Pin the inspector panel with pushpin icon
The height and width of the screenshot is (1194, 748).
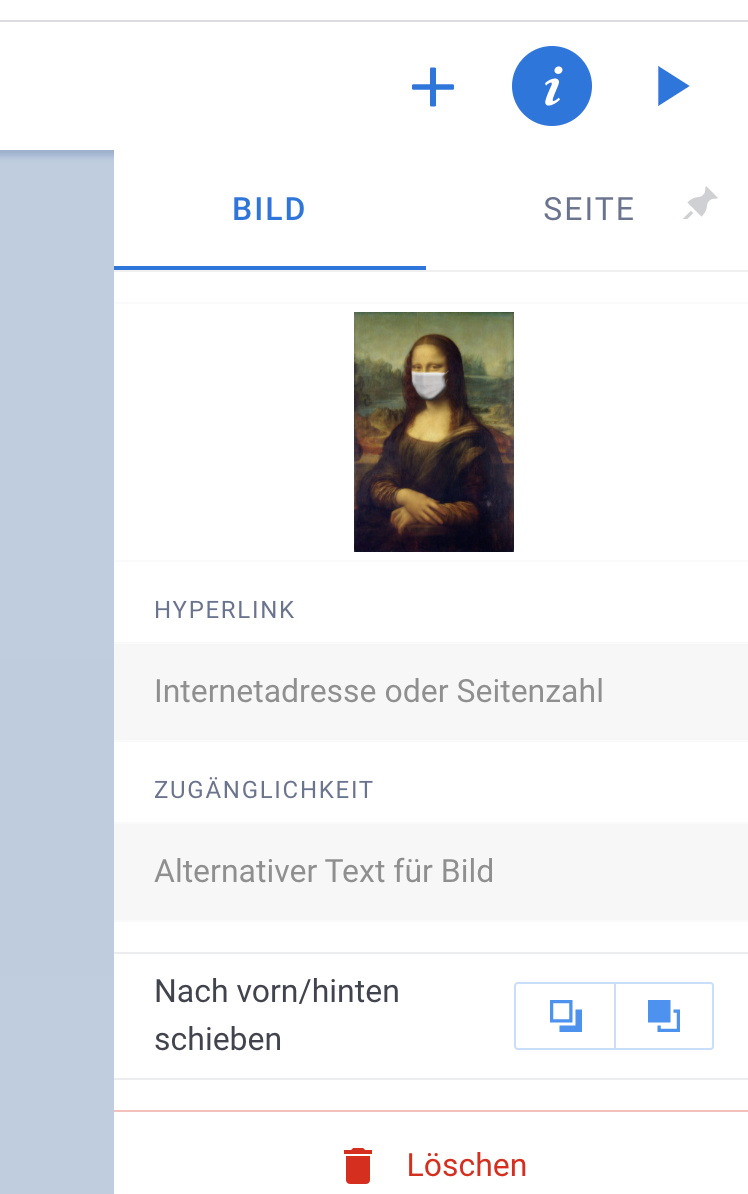click(700, 203)
